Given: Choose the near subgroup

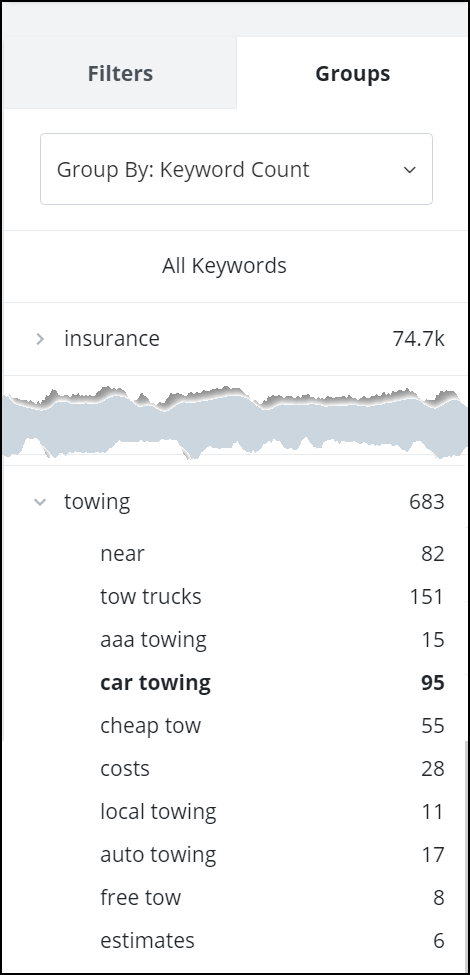Looking at the screenshot, I should point(272,553).
